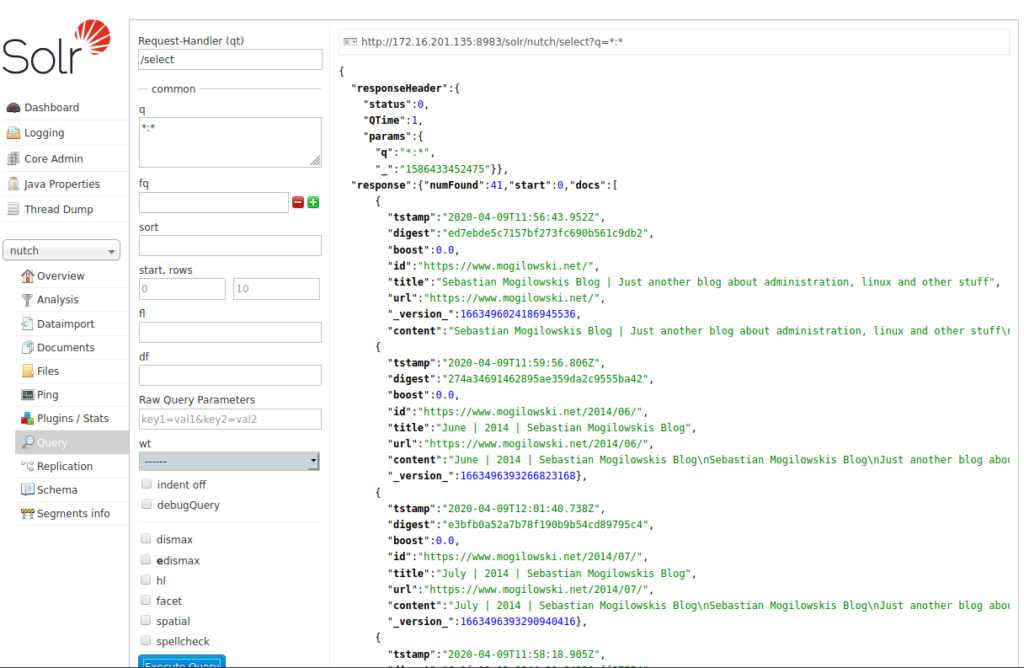1024x668 pixels.
Task: Add a new fq filter with the green plus
Action: (313, 201)
